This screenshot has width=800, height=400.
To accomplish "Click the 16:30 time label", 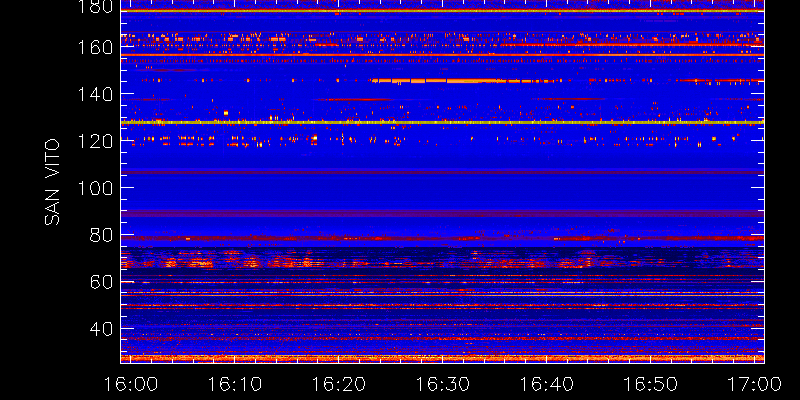I will (443, 384).
